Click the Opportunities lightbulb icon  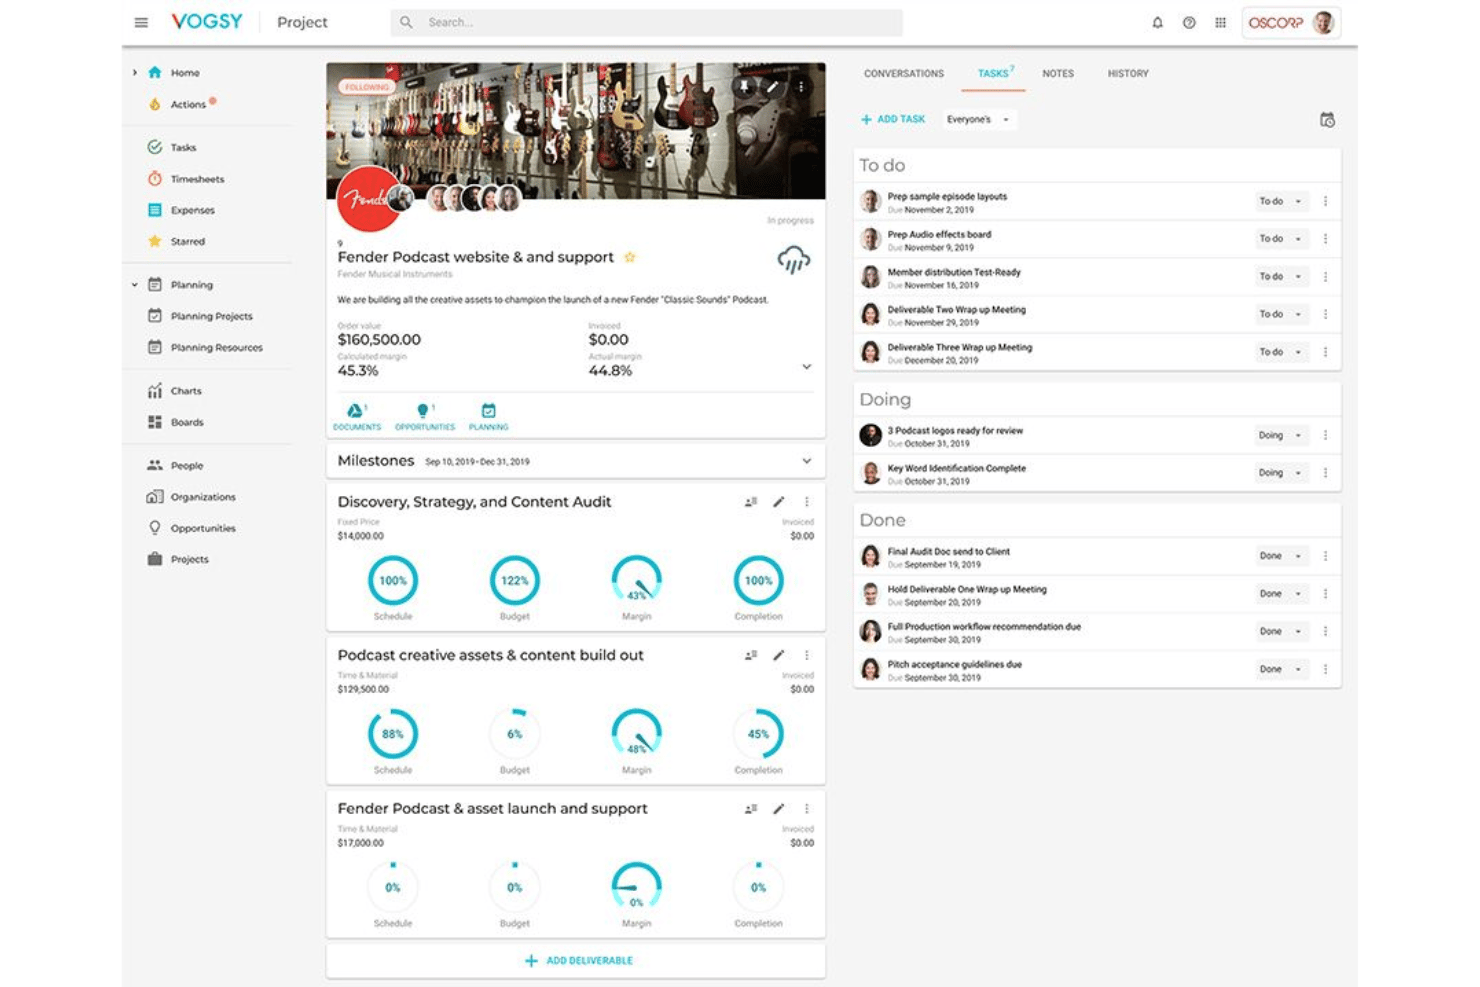click(x=423, y=411)
